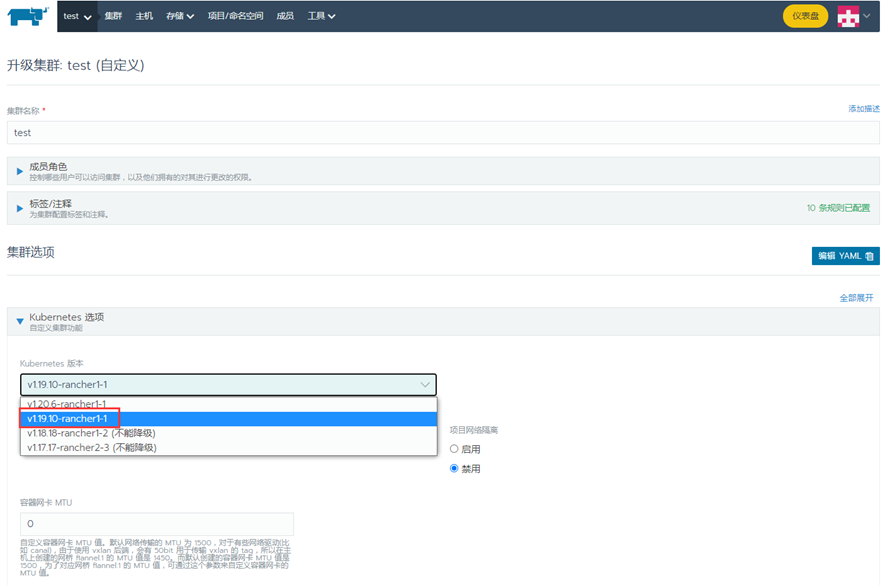
Task: Click the yellow 仪表盘 button
Action: [x=805, y=16]
